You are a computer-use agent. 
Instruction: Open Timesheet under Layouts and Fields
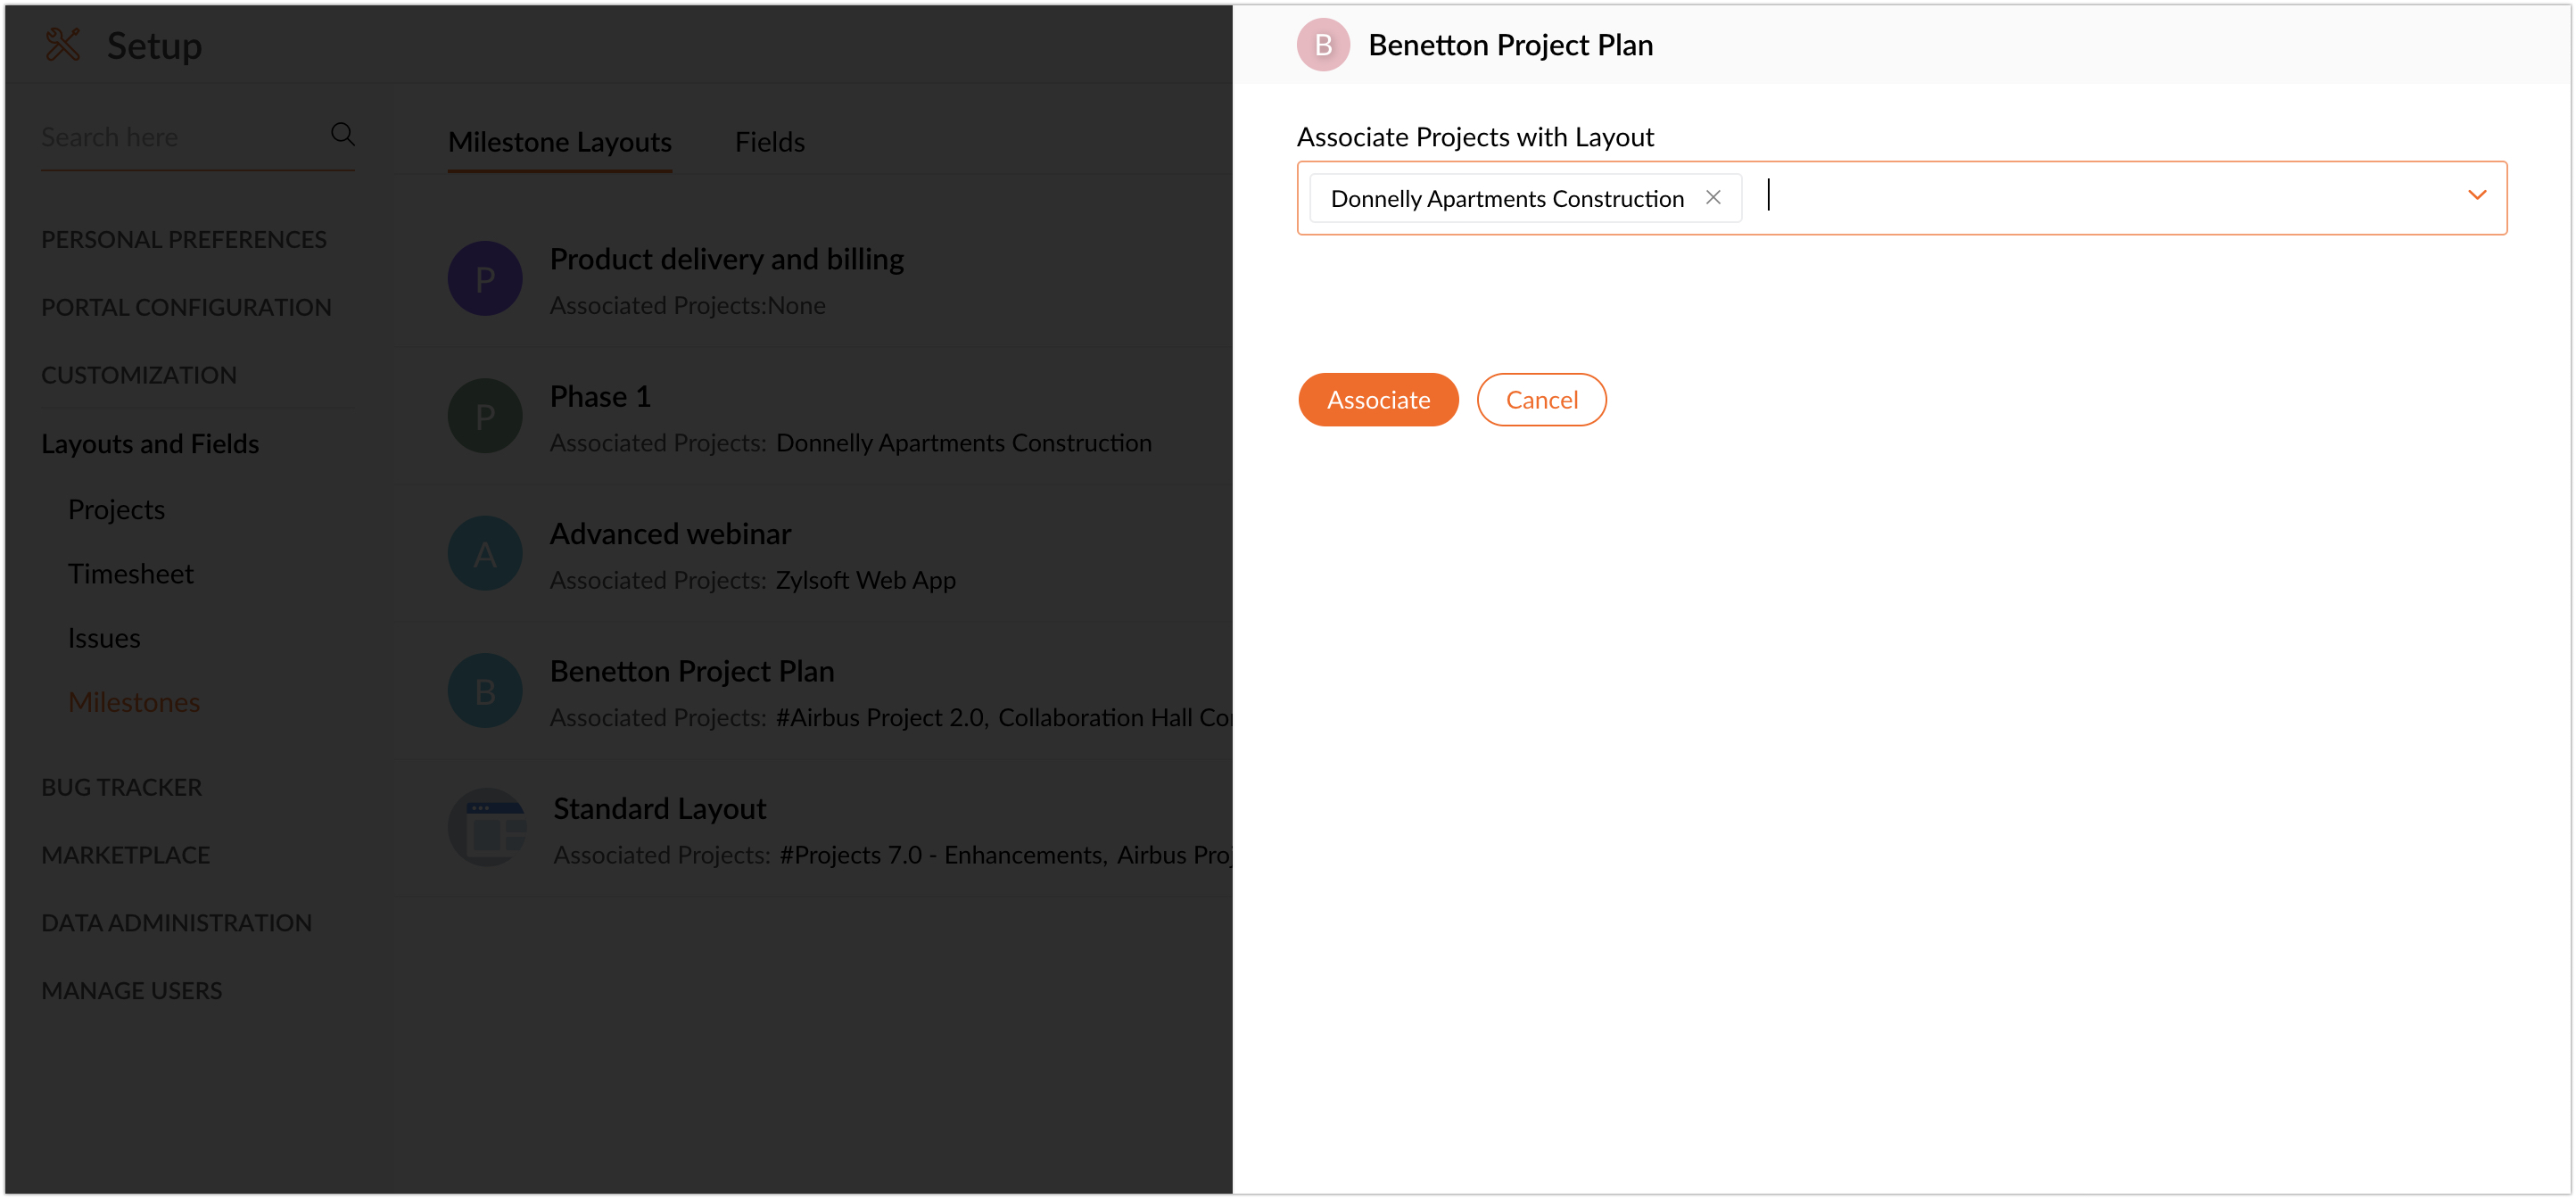(x=131, y=574)
